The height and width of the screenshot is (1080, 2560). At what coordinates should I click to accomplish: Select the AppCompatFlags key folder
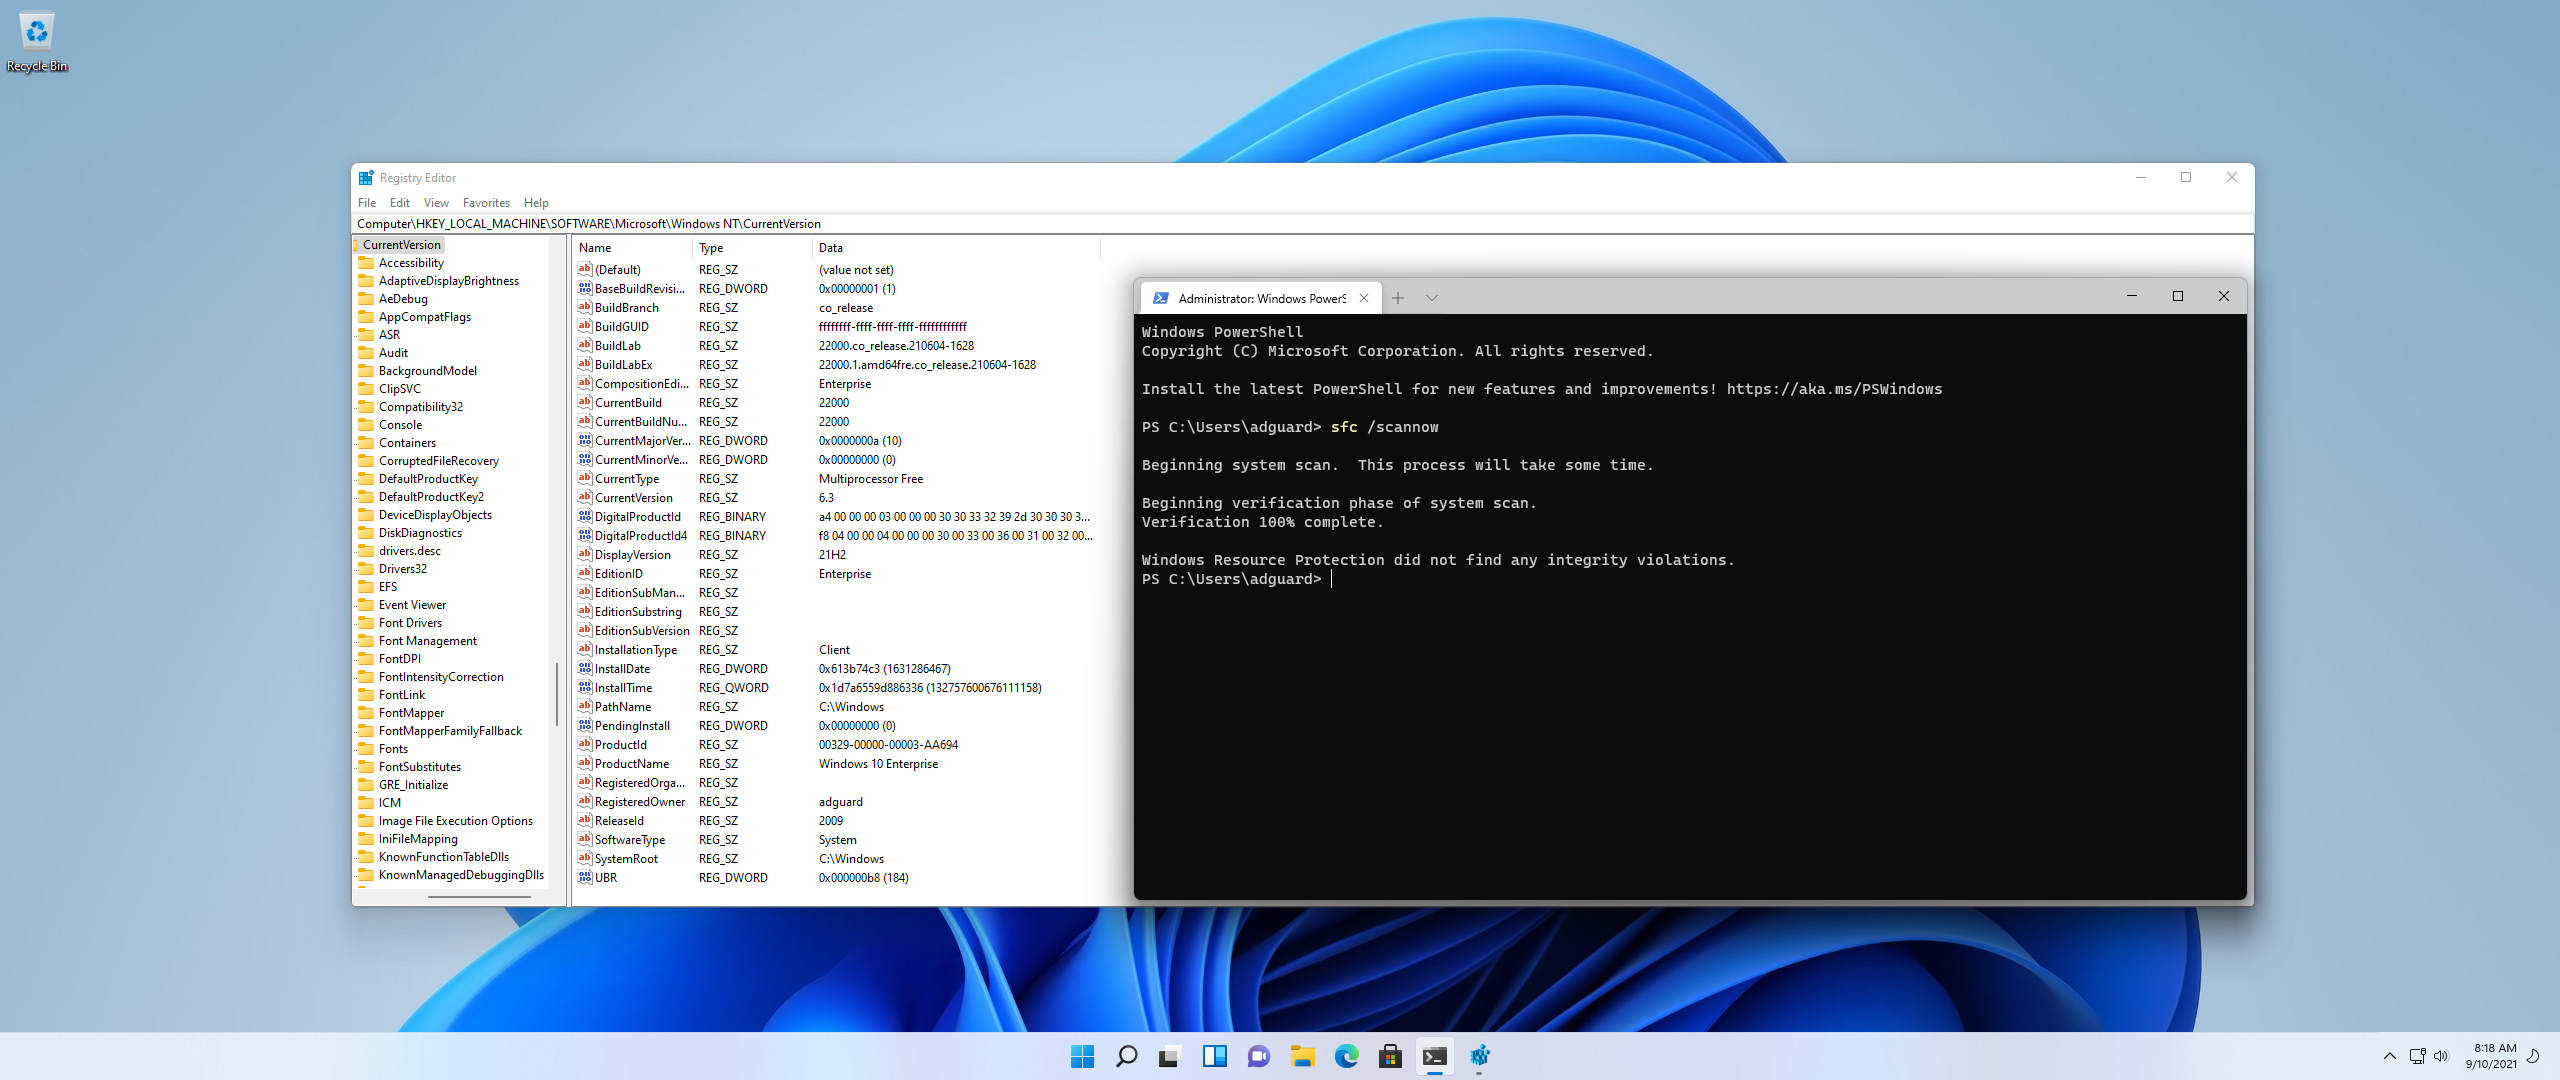tap(424, 317)
